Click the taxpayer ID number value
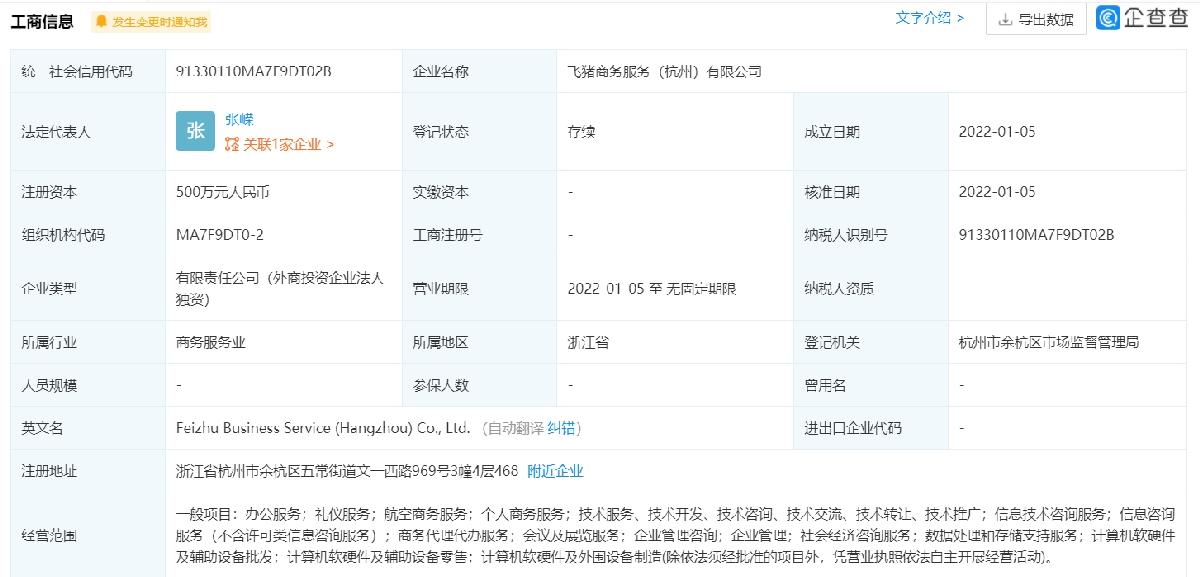Viewport: 1200px width, 577px height. pos(1036,235)
